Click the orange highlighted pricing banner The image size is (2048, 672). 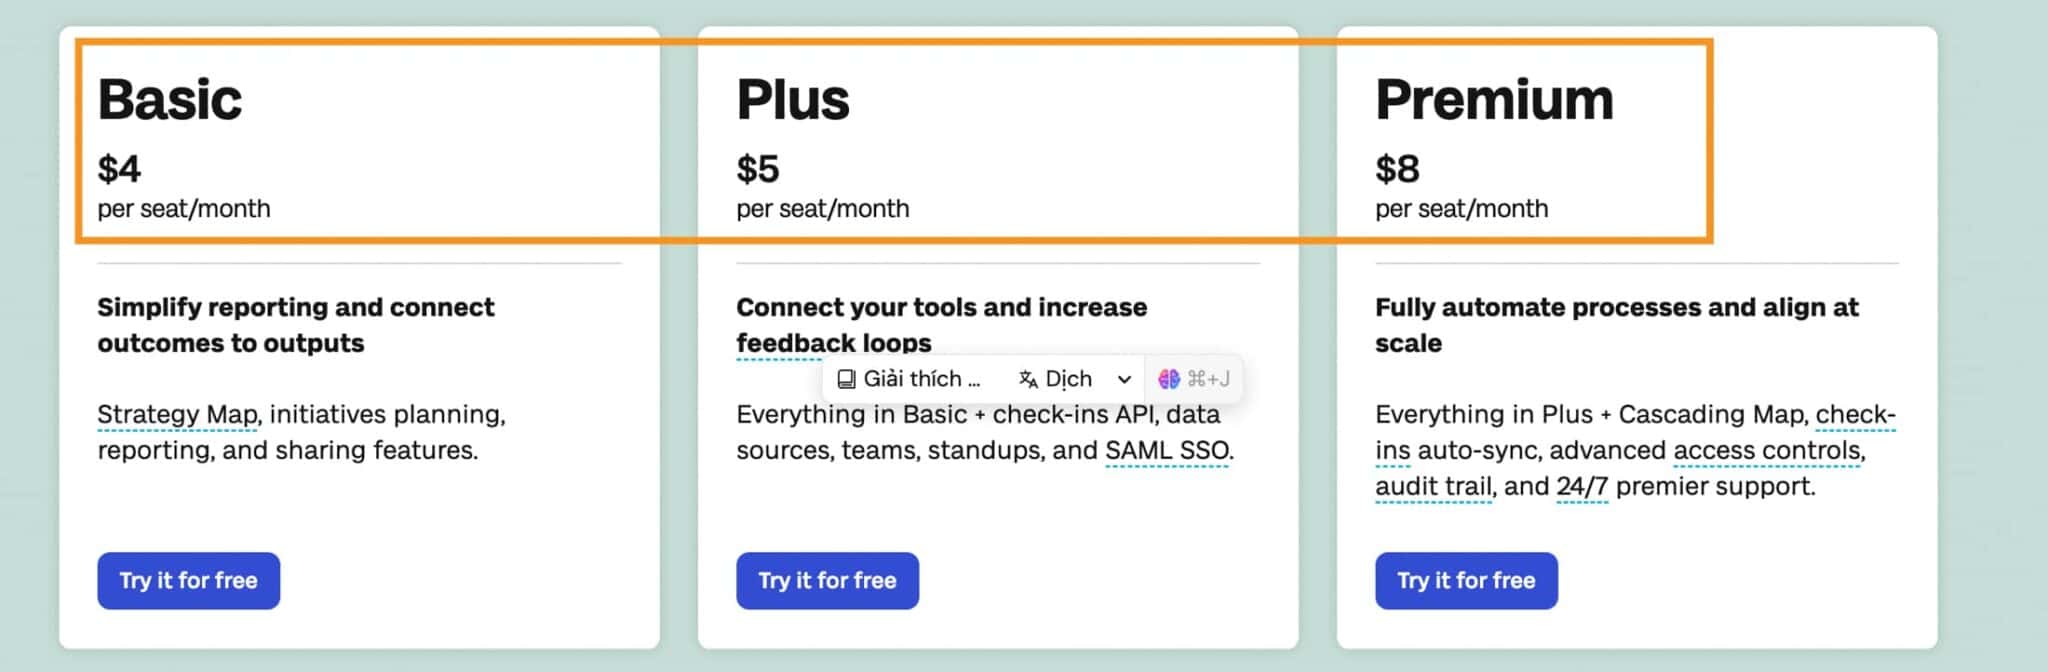pyautogui.click(x=897, y=140)
